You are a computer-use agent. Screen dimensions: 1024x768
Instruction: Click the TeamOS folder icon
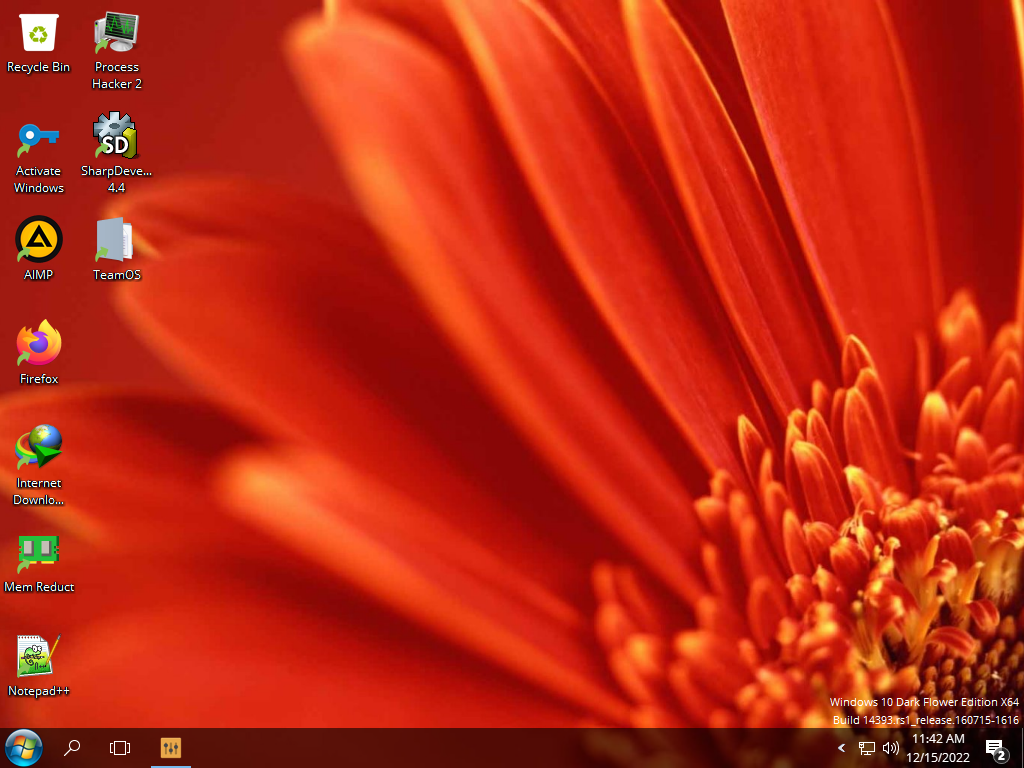[116, 241]
